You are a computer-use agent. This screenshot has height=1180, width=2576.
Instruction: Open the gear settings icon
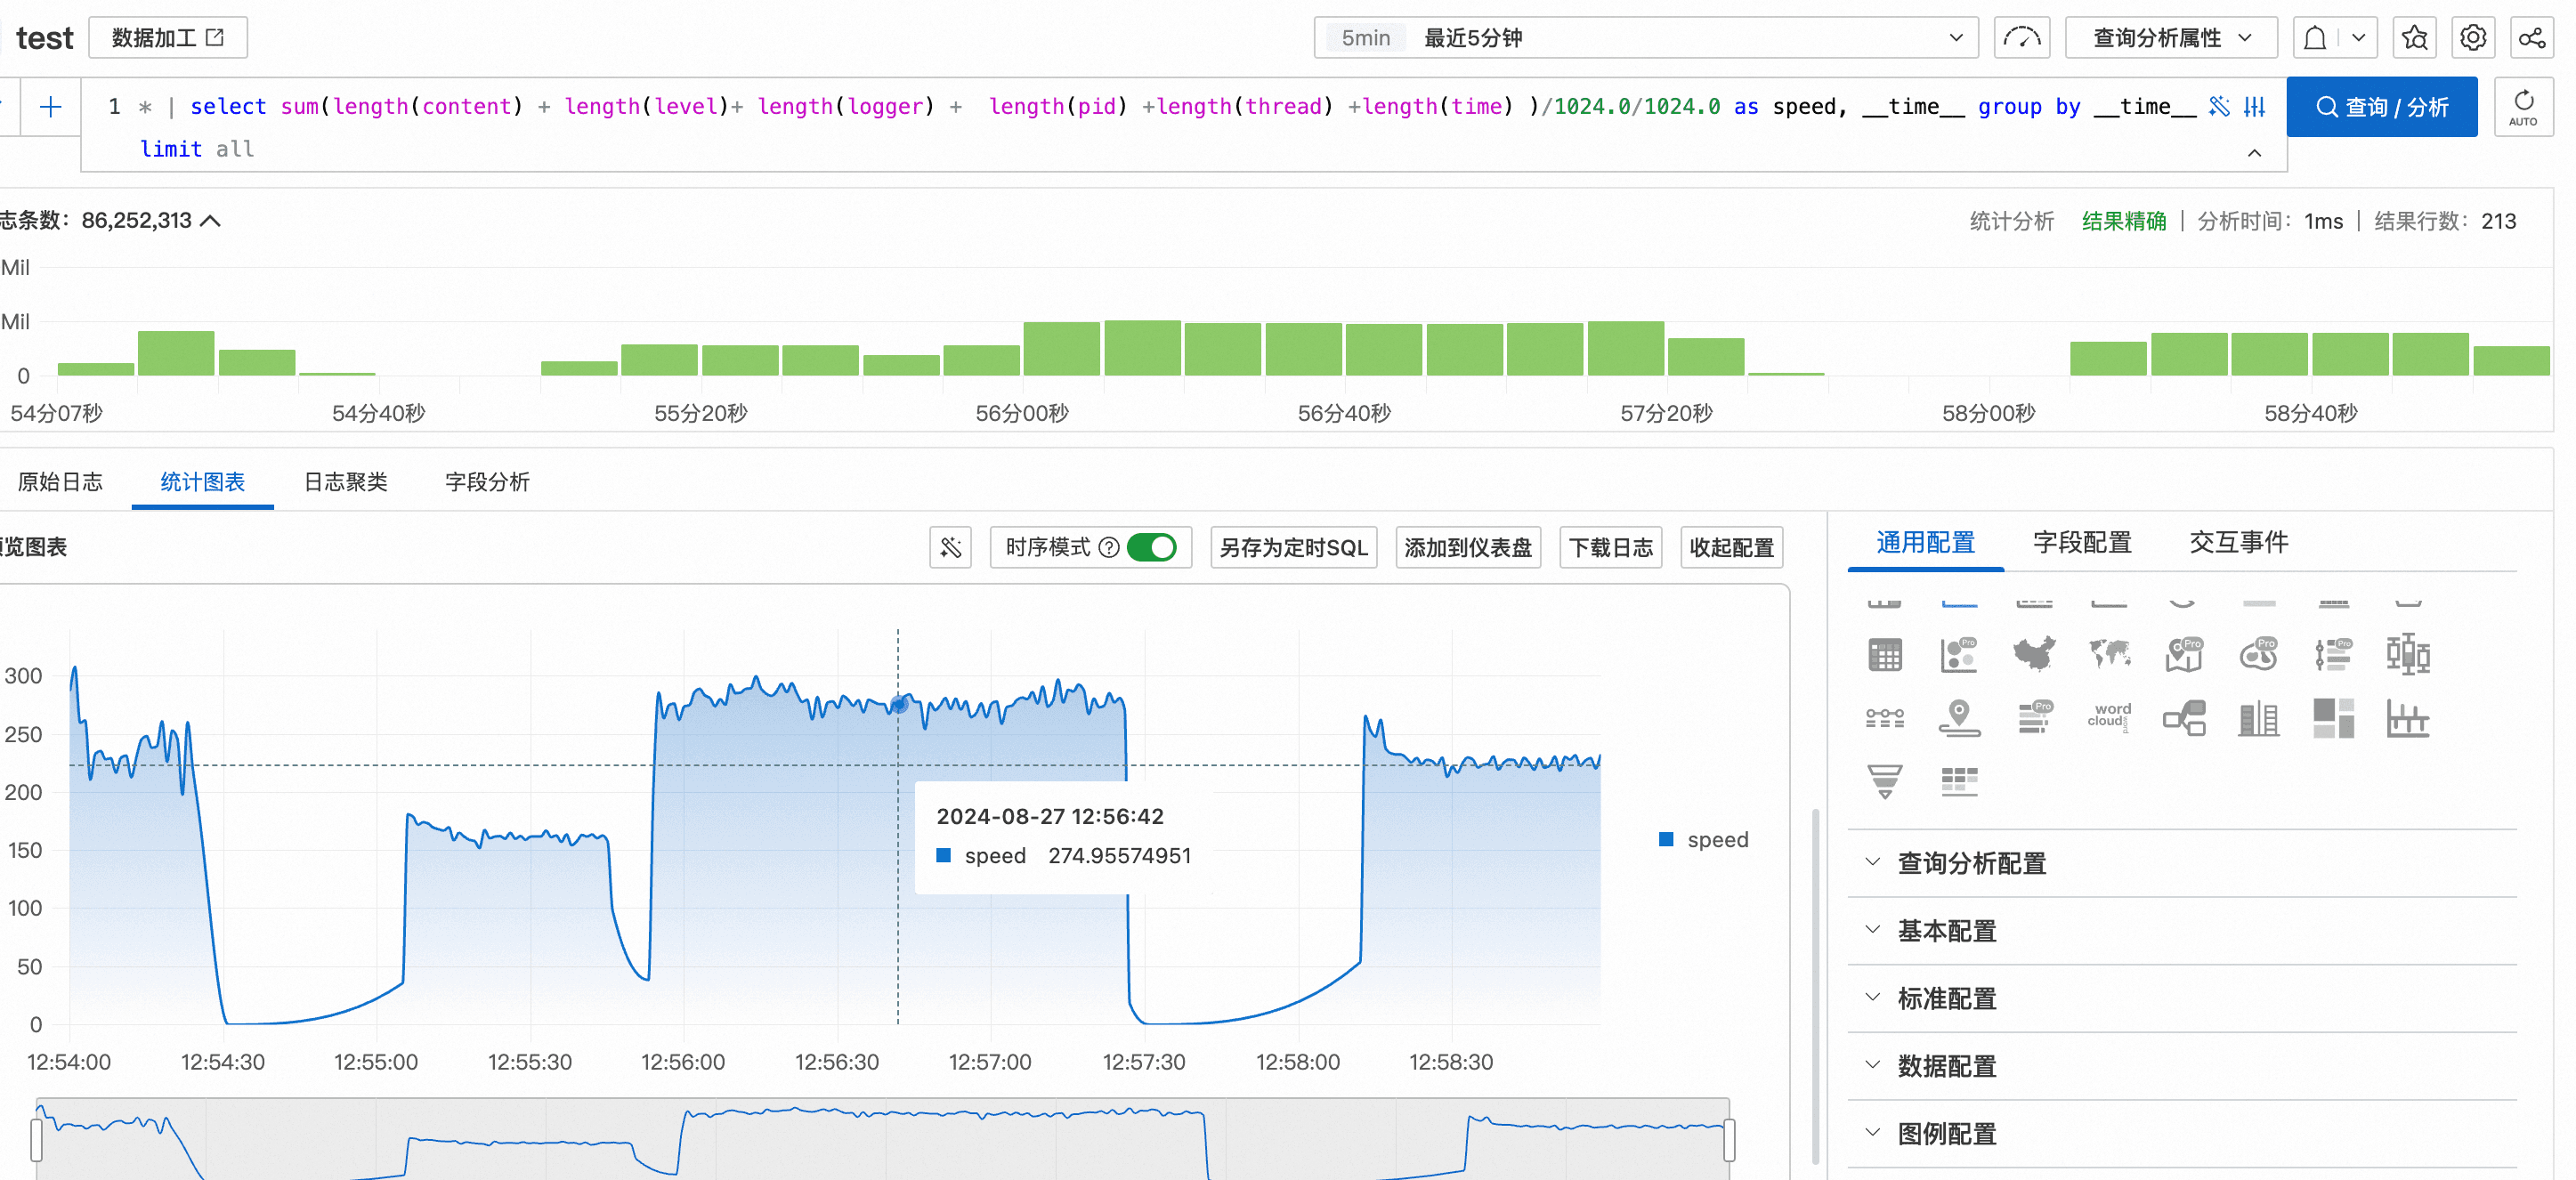pos(2472,38)
